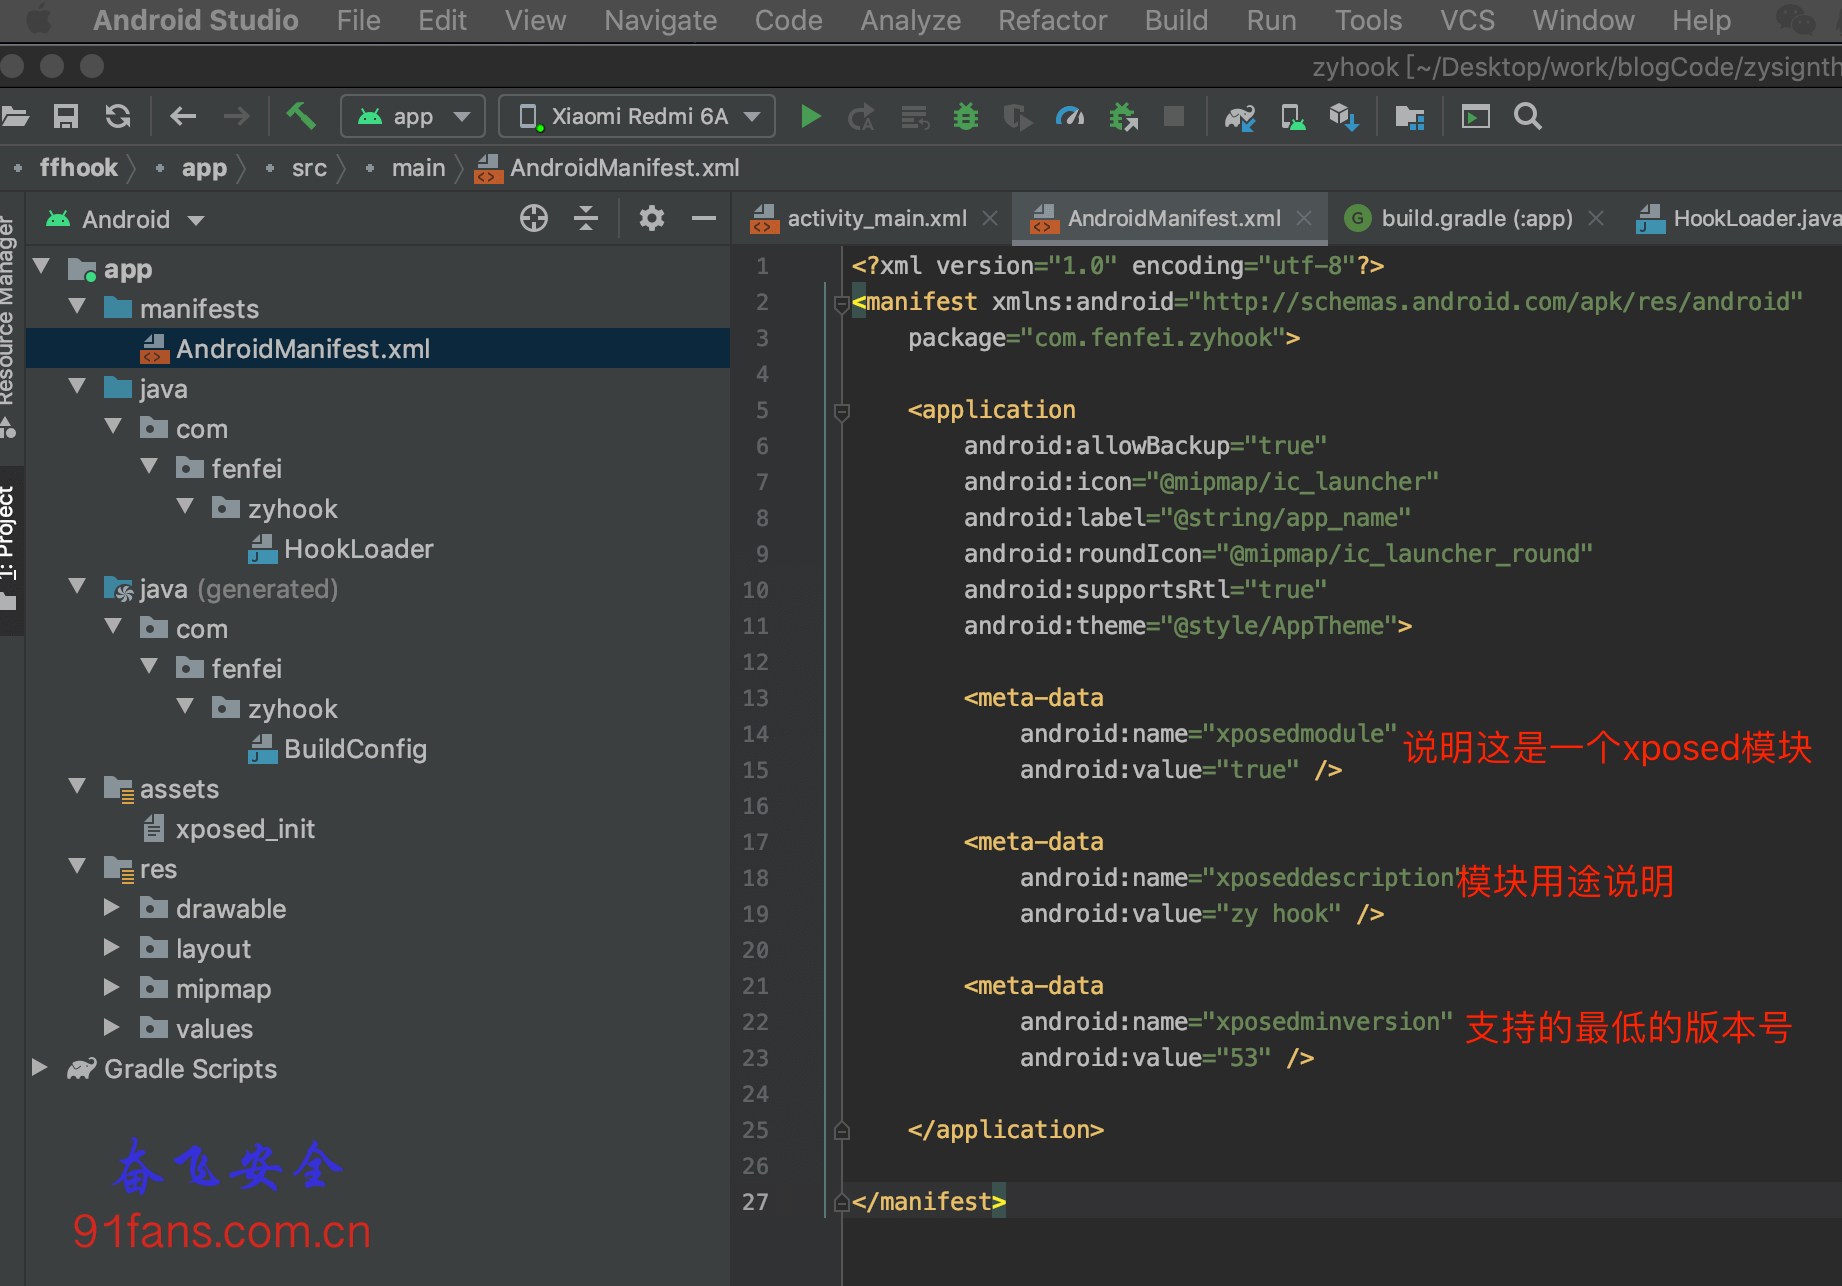
Task: Sync files refresh icon in toolbar
Action: point(118,117)
